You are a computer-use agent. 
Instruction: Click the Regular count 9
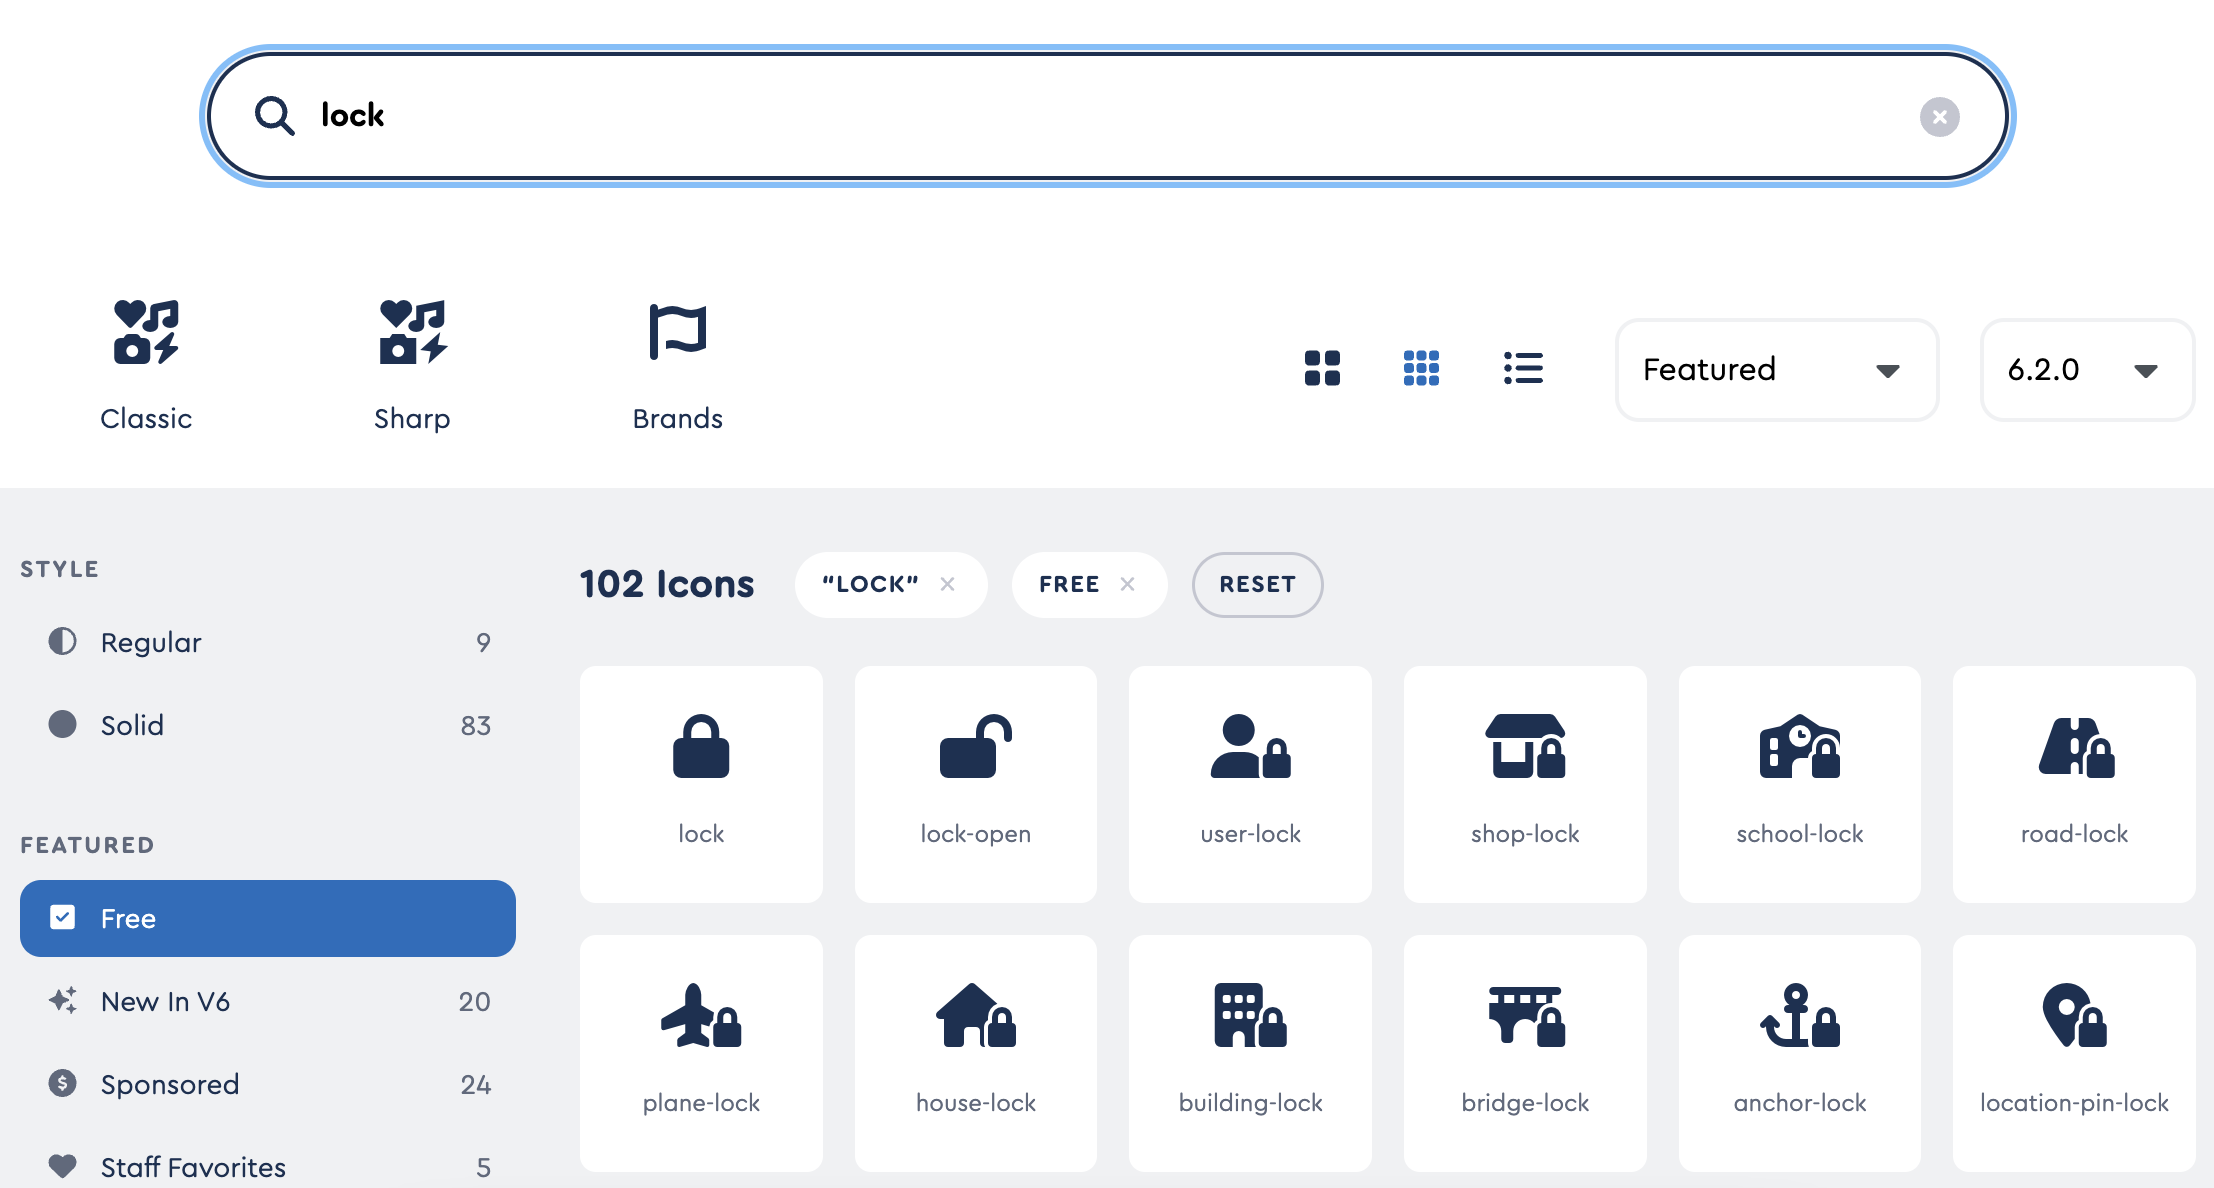[483, 642]
